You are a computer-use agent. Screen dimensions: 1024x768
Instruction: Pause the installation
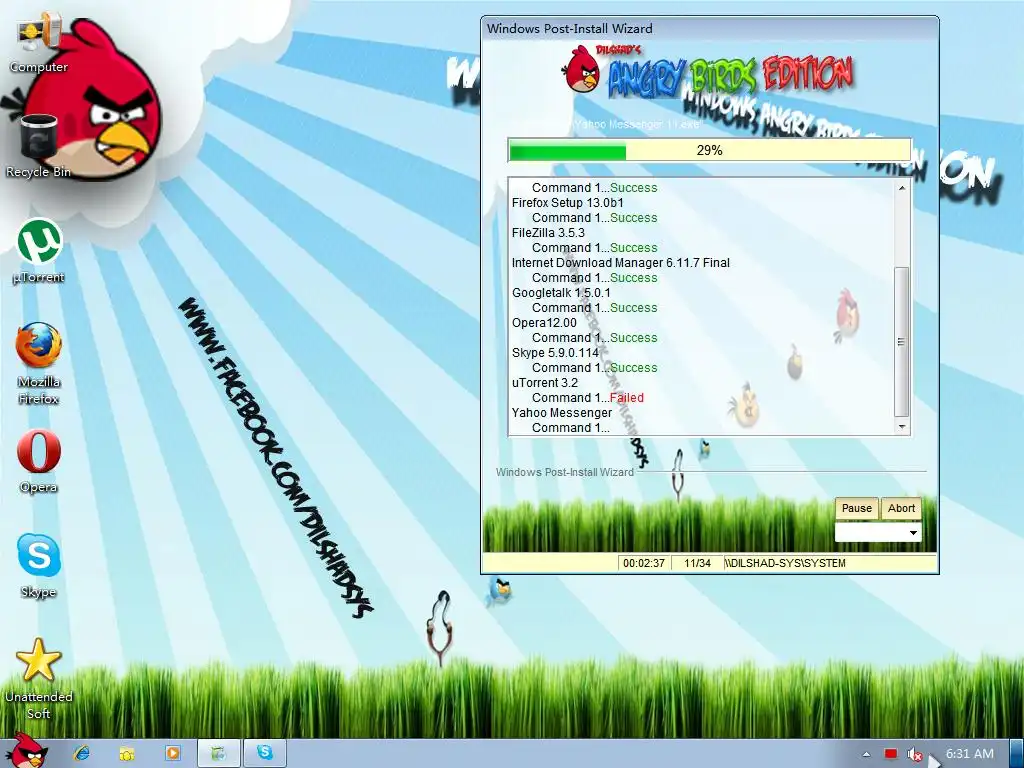tap(856, 508)
